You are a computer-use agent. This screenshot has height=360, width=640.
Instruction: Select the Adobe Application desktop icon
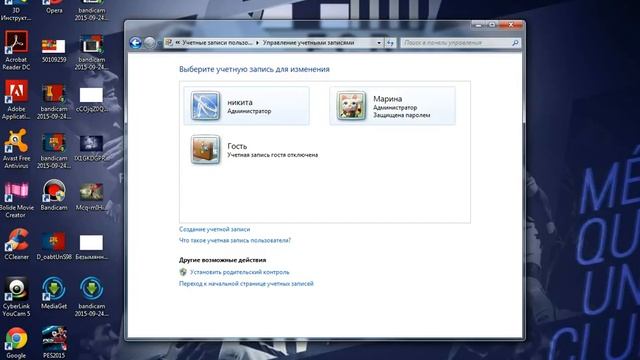click(x=16, y=100)
